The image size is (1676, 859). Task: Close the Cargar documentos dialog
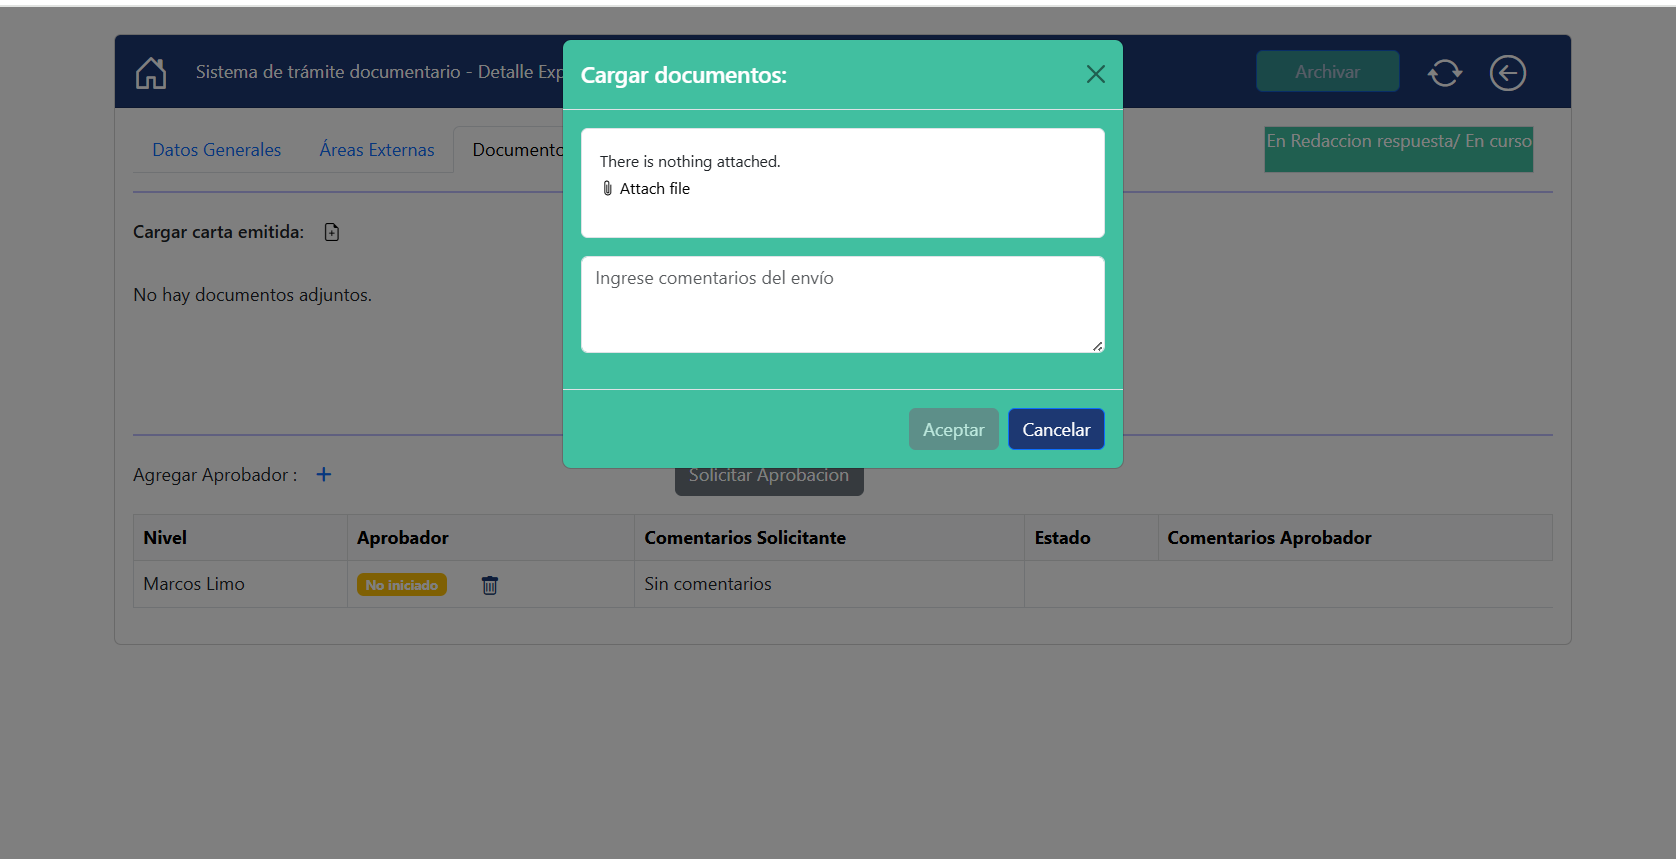(x=1095, y=74)
